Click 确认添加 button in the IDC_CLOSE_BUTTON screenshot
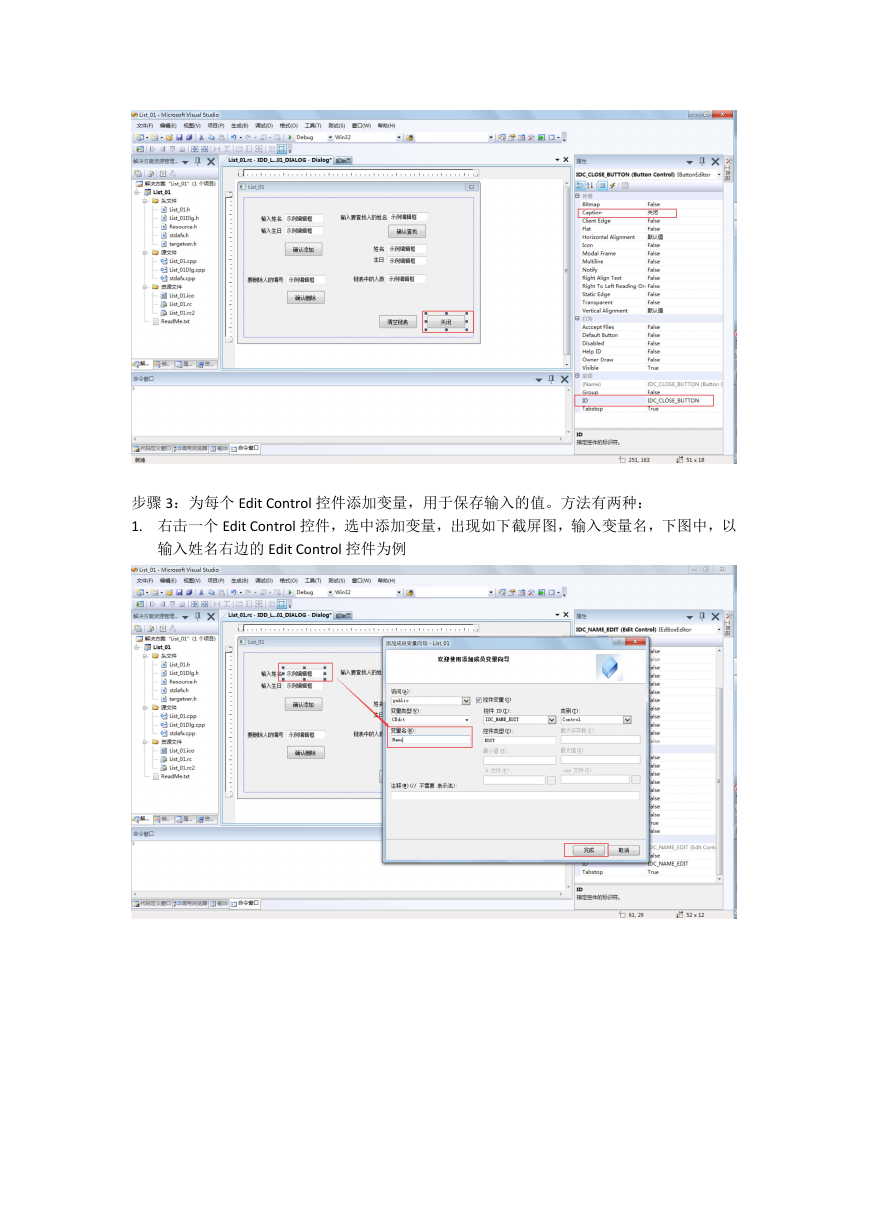This screenshot has height=1228, width=869. click(303, 249)
